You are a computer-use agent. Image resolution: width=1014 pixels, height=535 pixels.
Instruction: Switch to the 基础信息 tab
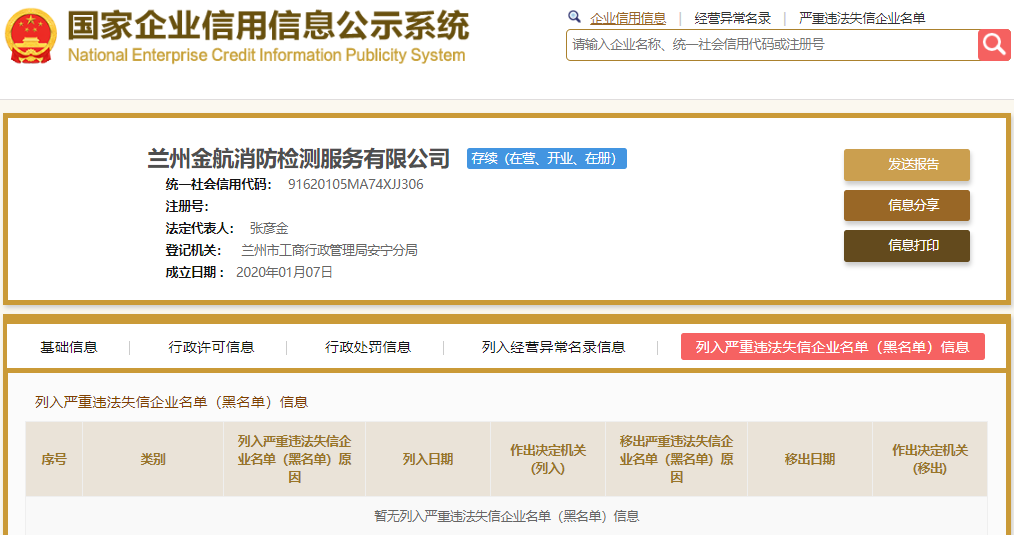[x=69, y=347]
